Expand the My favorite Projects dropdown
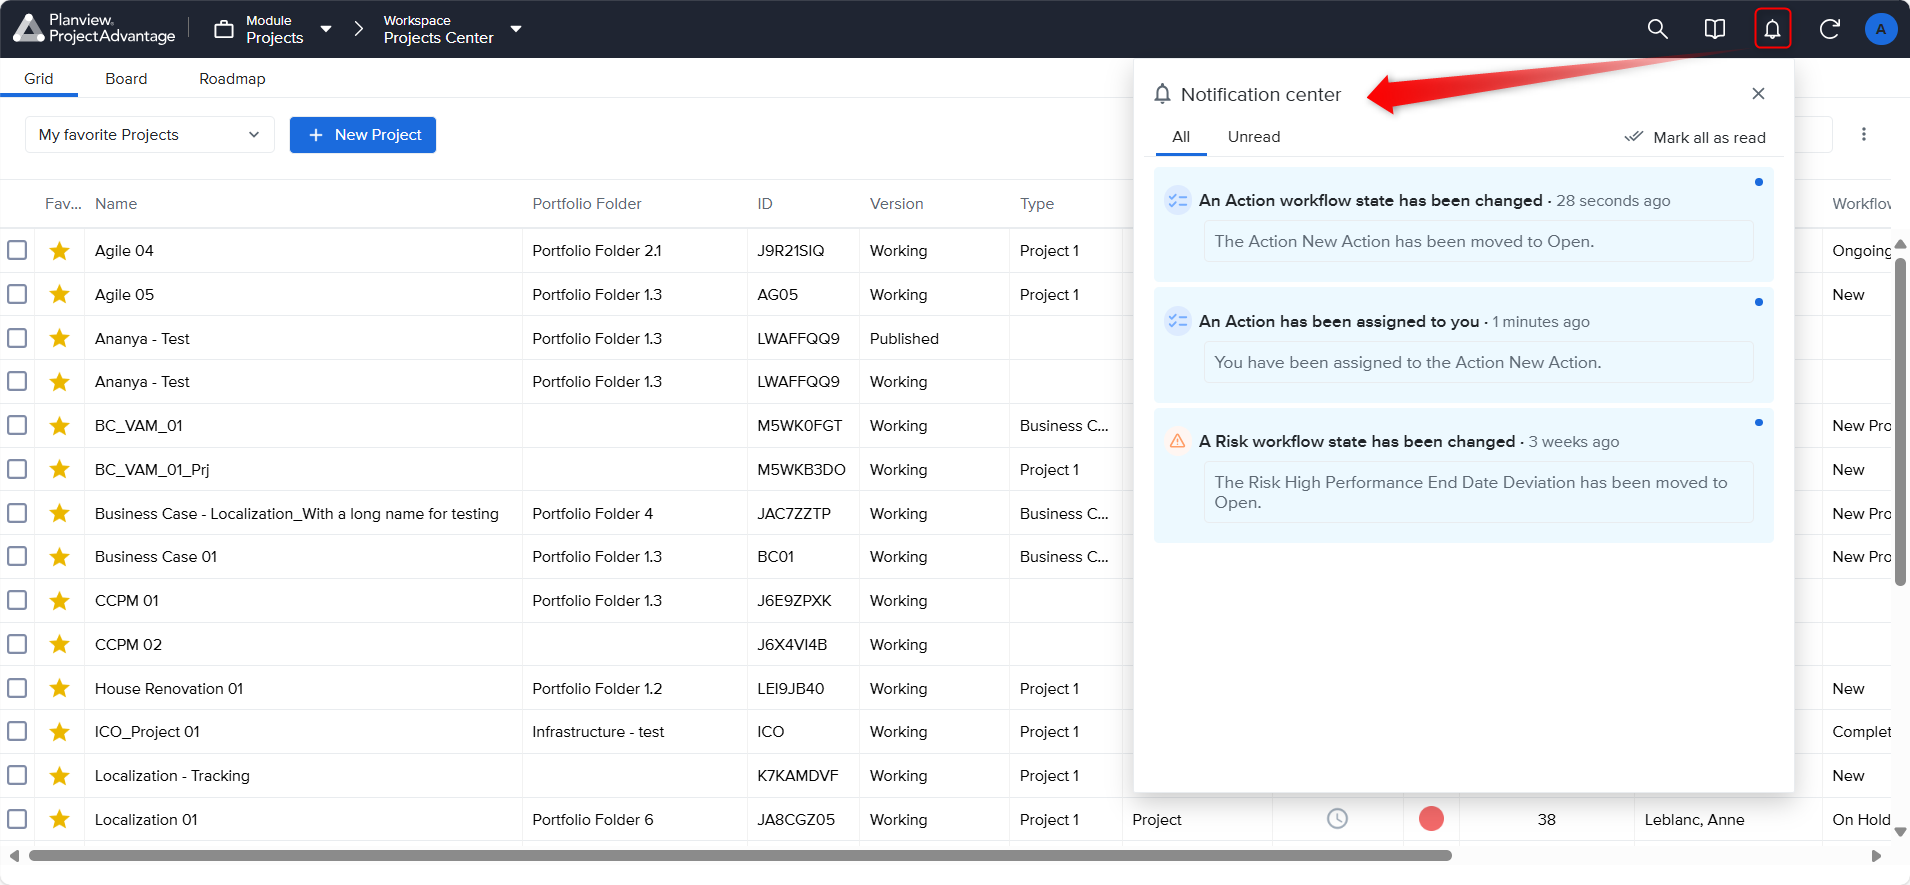The width and height of the screenshot is (1910, 885). click(150, 135)
